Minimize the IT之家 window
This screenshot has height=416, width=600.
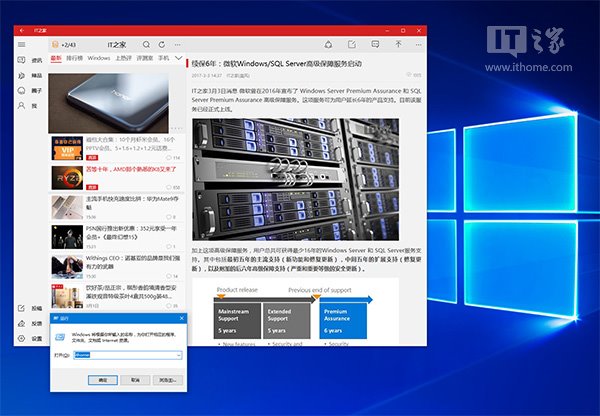(x=388, y=30)
